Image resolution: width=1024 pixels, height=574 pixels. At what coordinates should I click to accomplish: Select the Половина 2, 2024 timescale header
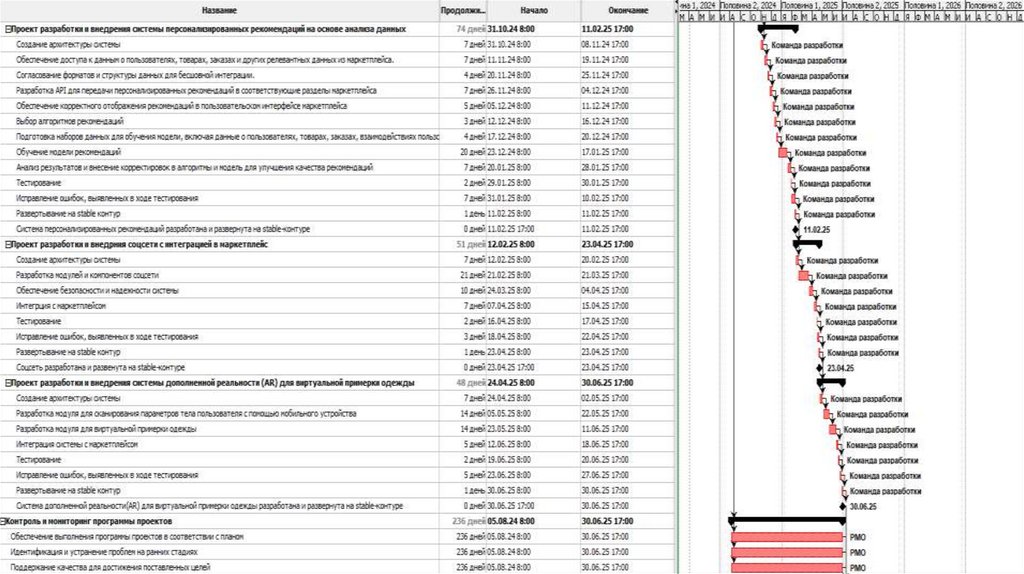pyautogui.click(x=749, y=5)
